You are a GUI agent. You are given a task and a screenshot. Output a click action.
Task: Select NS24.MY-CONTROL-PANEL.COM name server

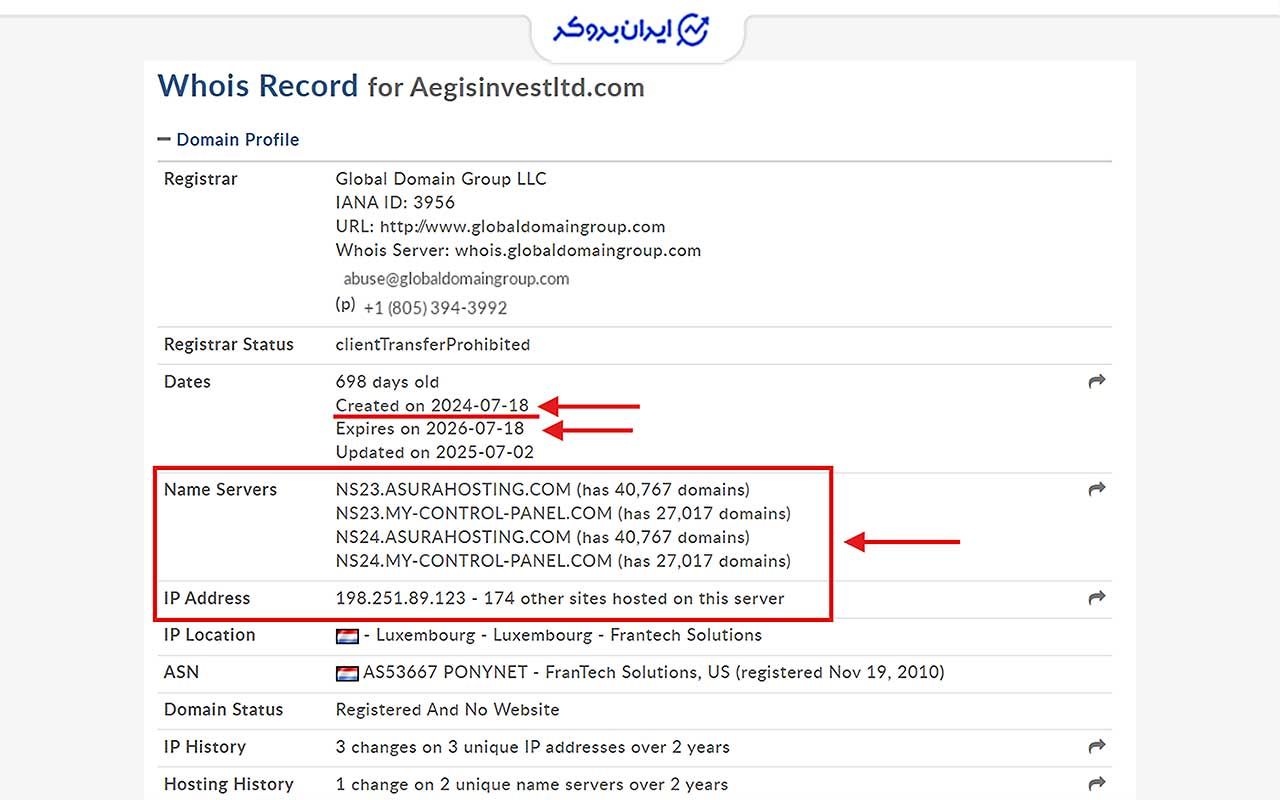pyautogui.click(x=474, y=561)
